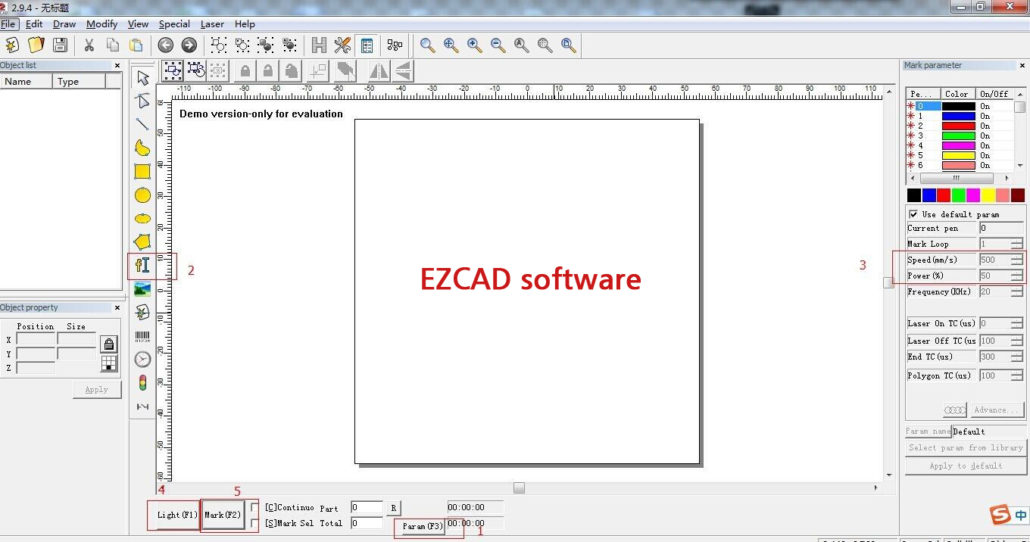The image size is (1030, 542).
Task: Select the traffic light I/O tool
Action: click(143, 383)
